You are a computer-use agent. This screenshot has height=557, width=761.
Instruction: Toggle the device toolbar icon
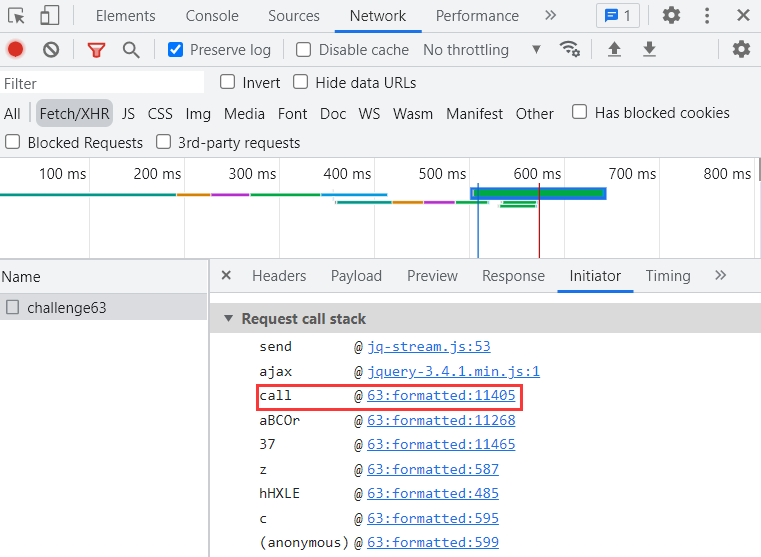coord(49,15)
